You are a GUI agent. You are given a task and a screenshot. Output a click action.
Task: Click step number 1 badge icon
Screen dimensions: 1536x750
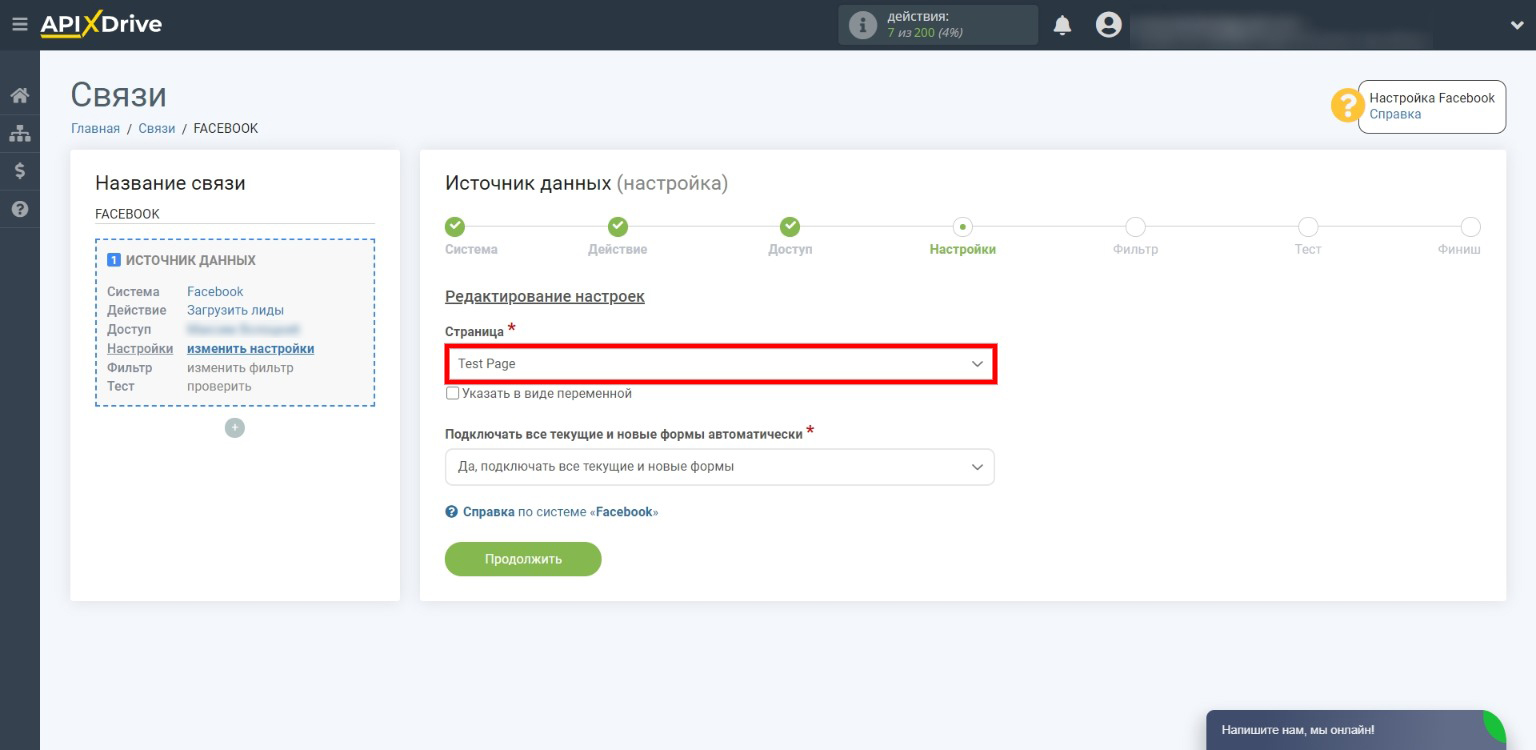[x=114, y=260]
